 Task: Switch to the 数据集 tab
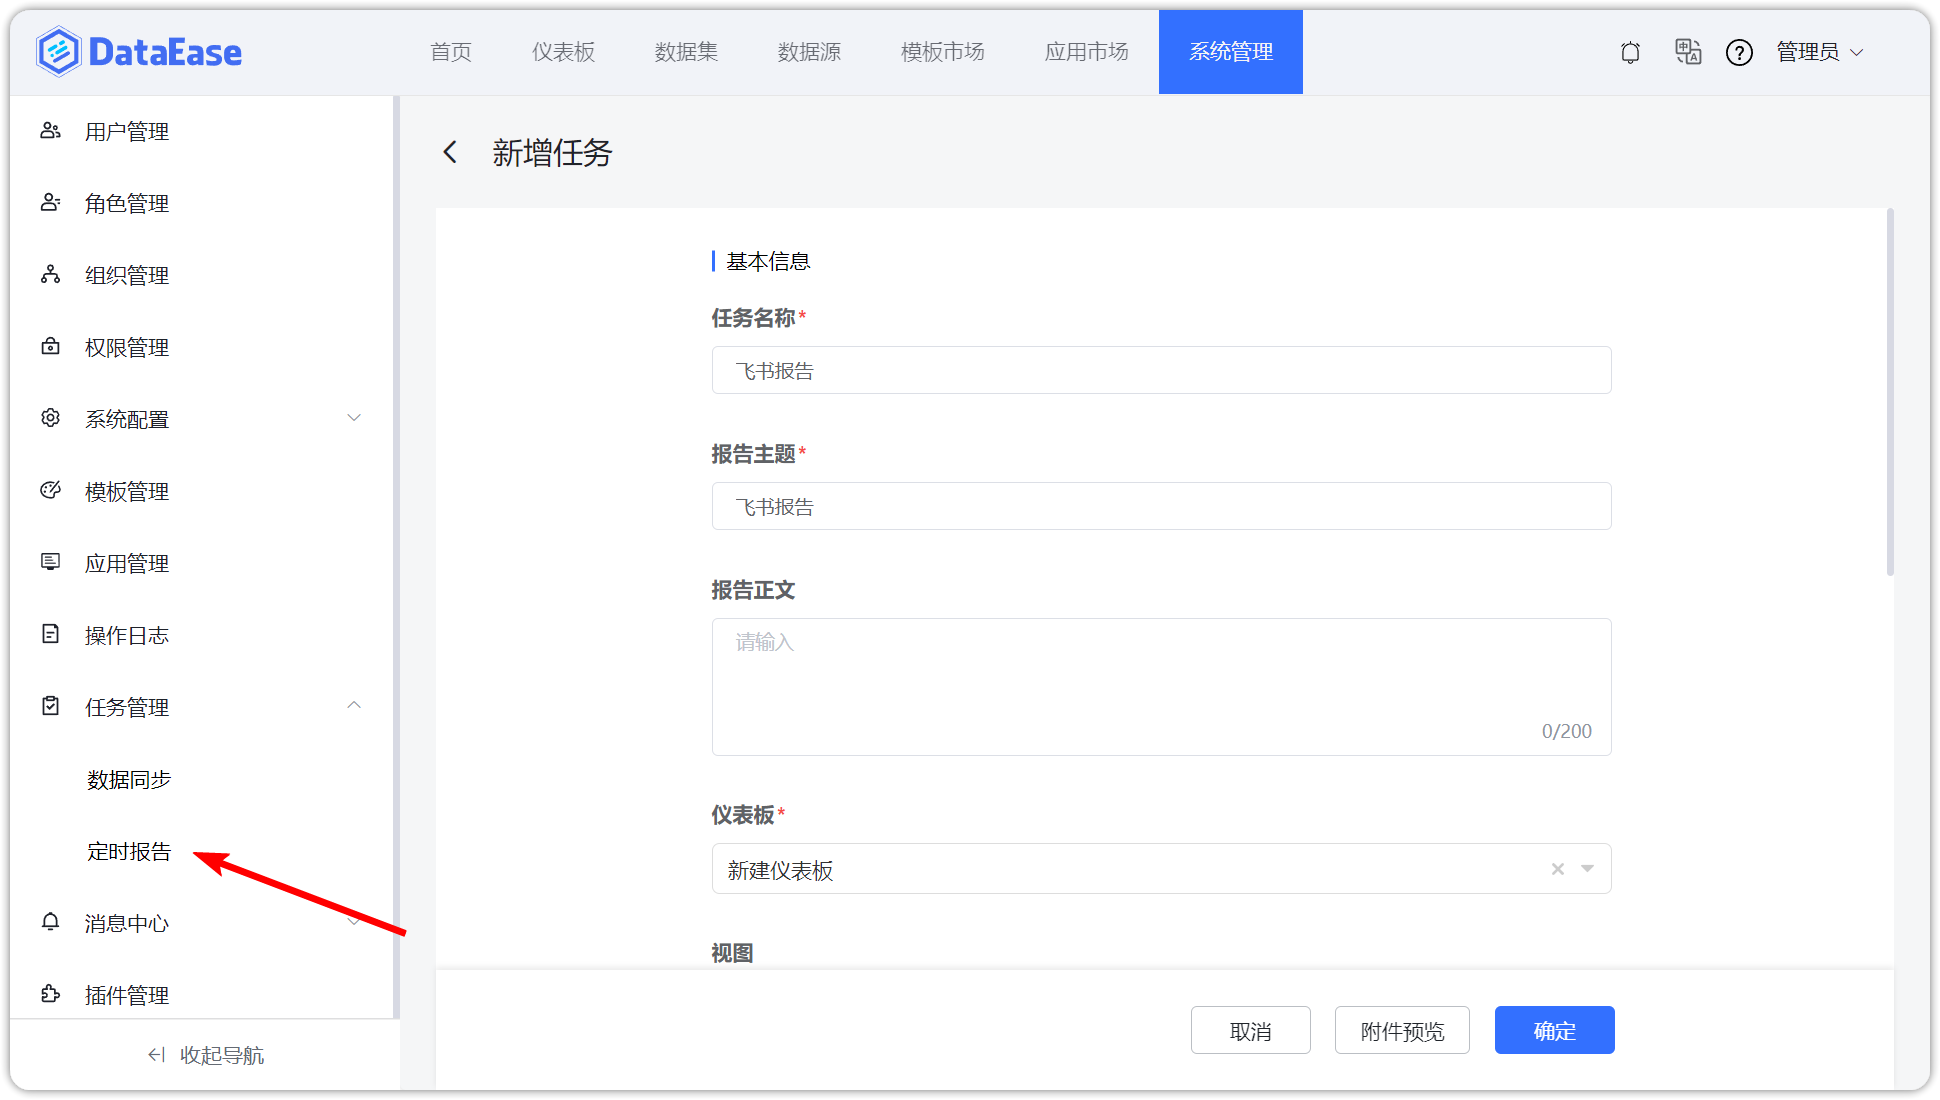coord(685,52)
